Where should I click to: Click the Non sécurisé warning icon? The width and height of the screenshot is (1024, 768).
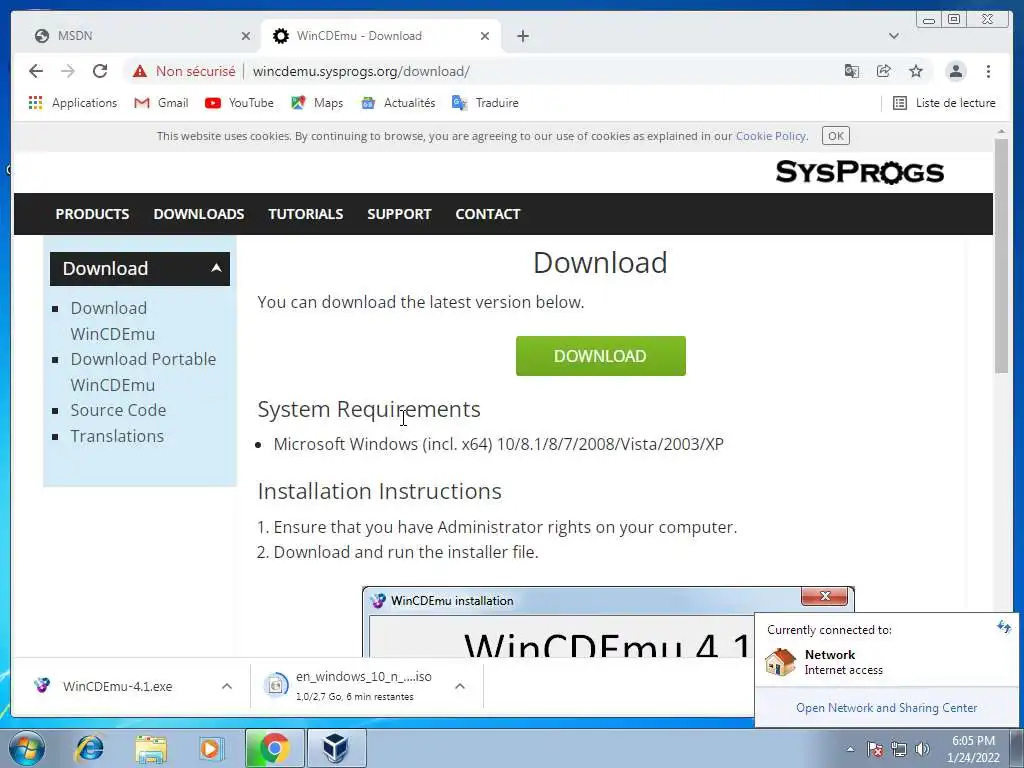point(140,71)
